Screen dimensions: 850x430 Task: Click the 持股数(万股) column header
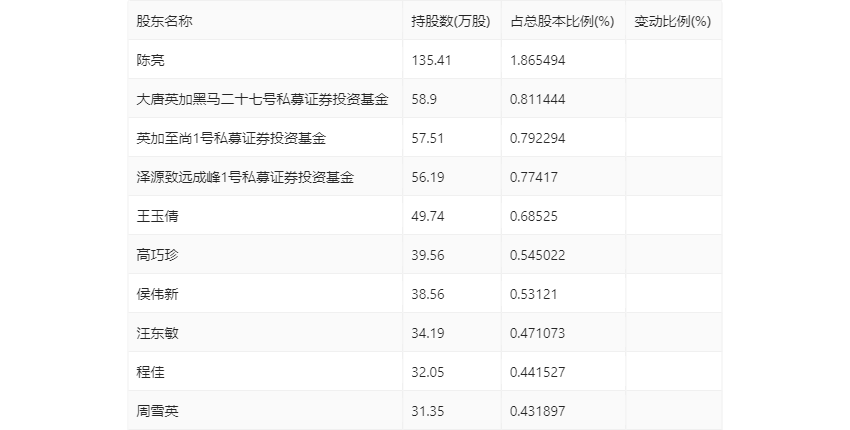pyautogui.click(x=450, y=21)
